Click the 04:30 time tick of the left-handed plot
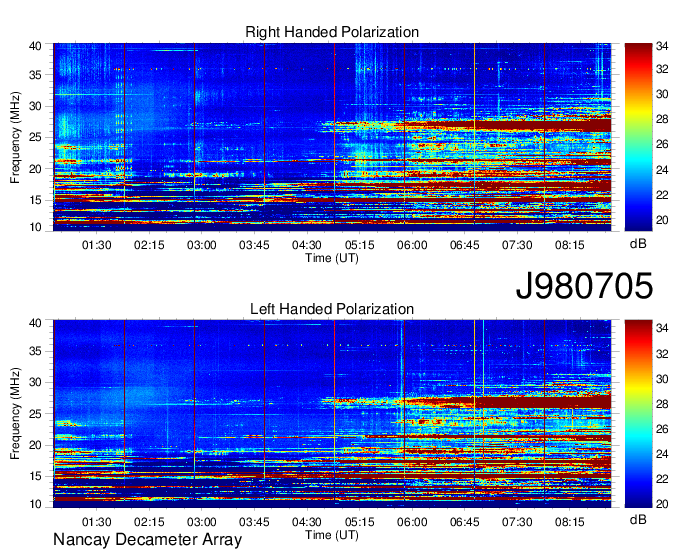Image resolution: width=680 pixels, height=552 pixels. (x=307, y=522)
